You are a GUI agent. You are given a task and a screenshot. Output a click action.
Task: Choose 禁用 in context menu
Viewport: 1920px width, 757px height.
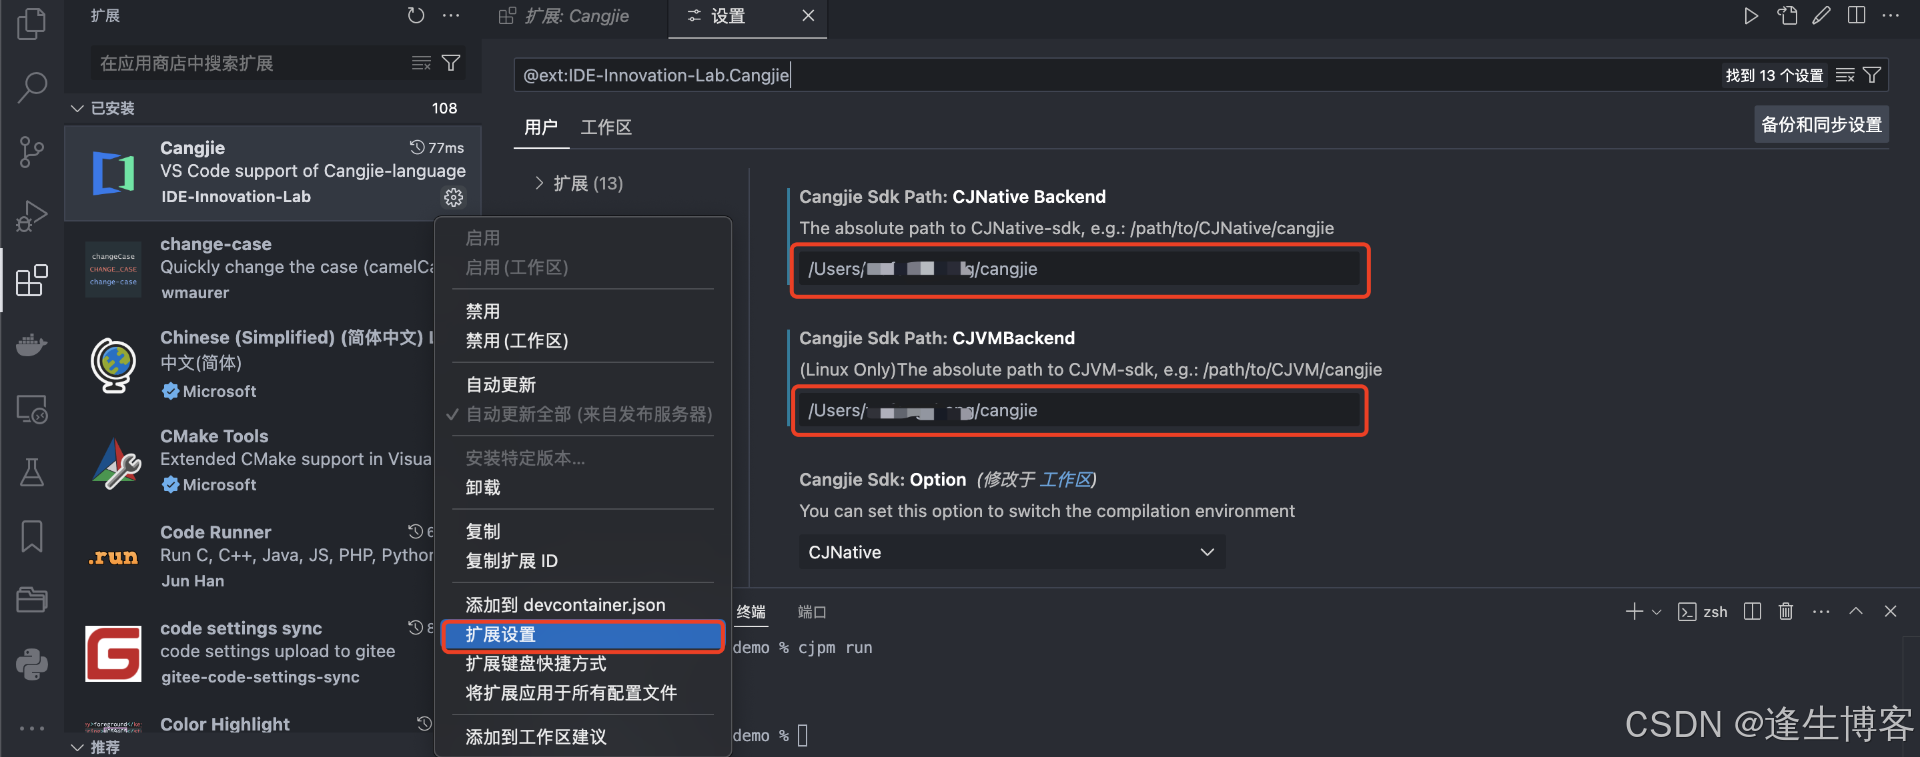583,312
